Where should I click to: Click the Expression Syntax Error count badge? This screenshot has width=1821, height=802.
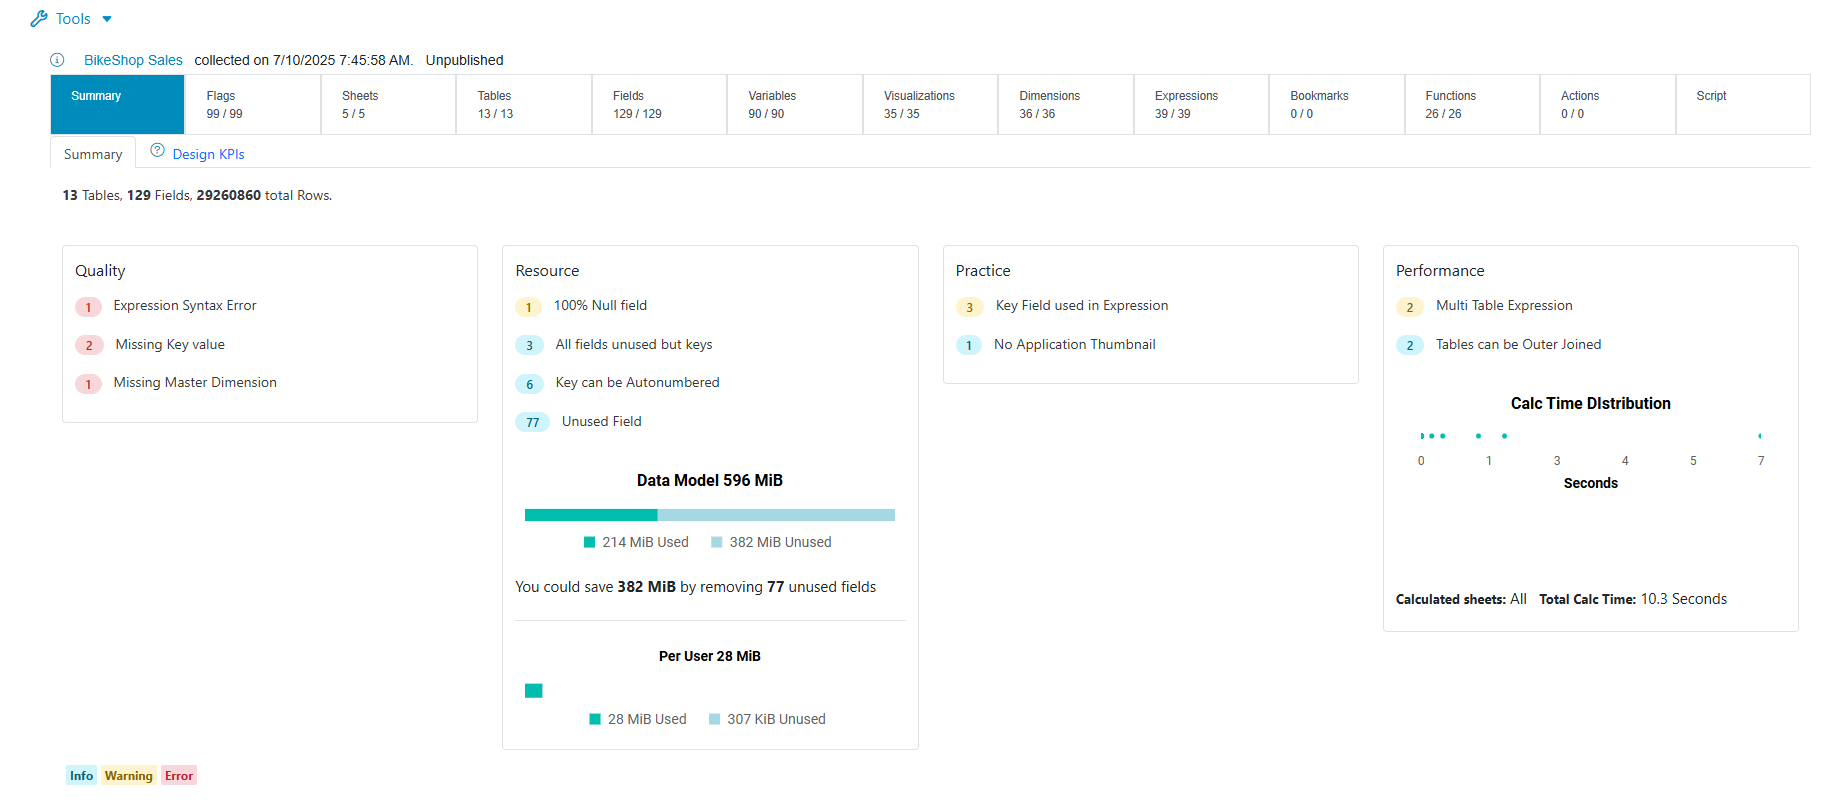tap(88, 307)
